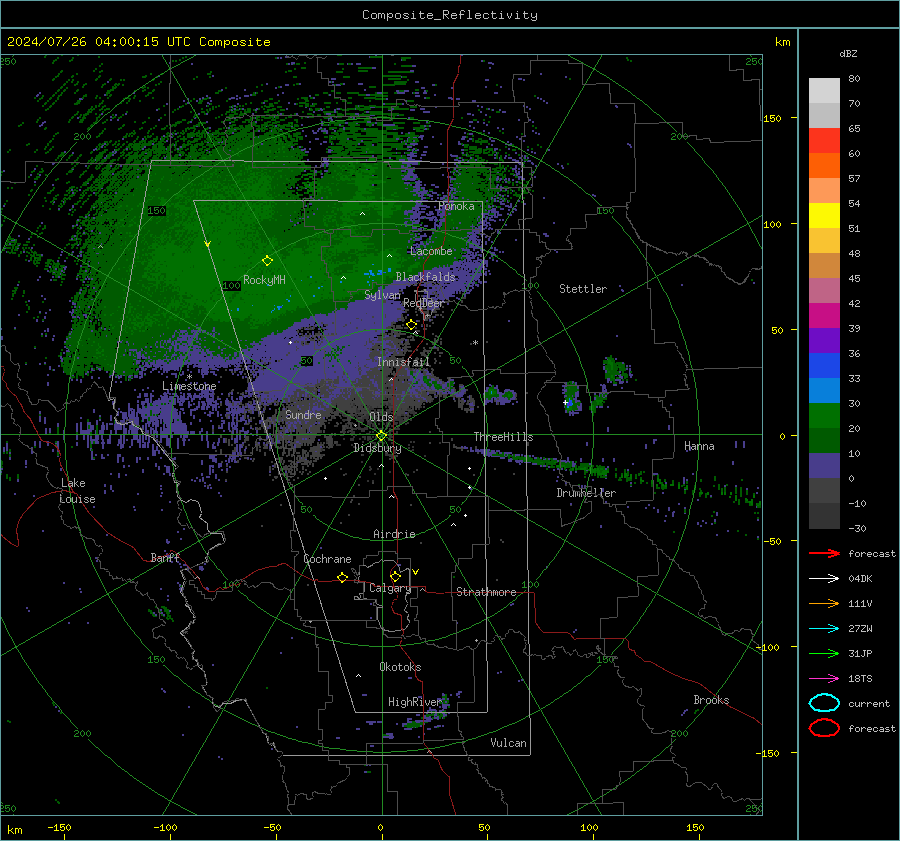Click the RedDeer city label
The image size is (900, 841).
point(424,303)
